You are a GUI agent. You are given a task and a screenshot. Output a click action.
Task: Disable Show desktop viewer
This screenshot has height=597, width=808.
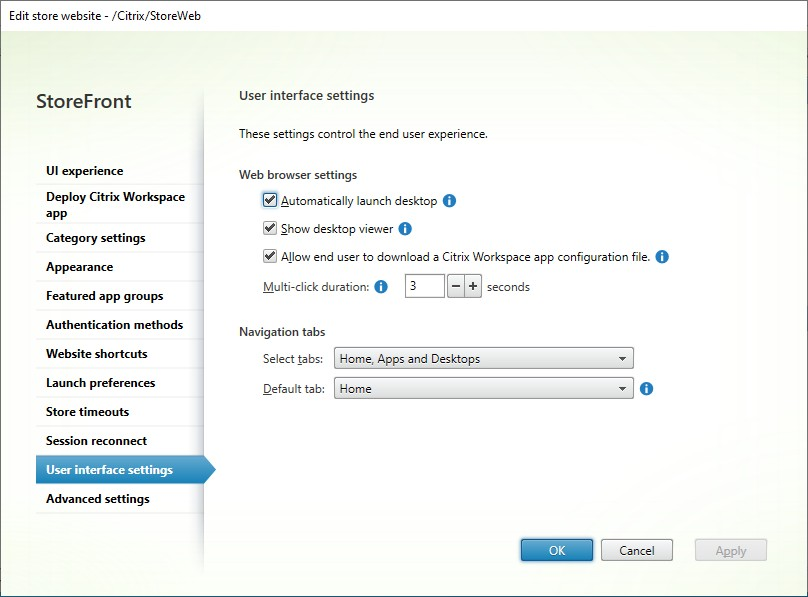[x=270, y=228]
